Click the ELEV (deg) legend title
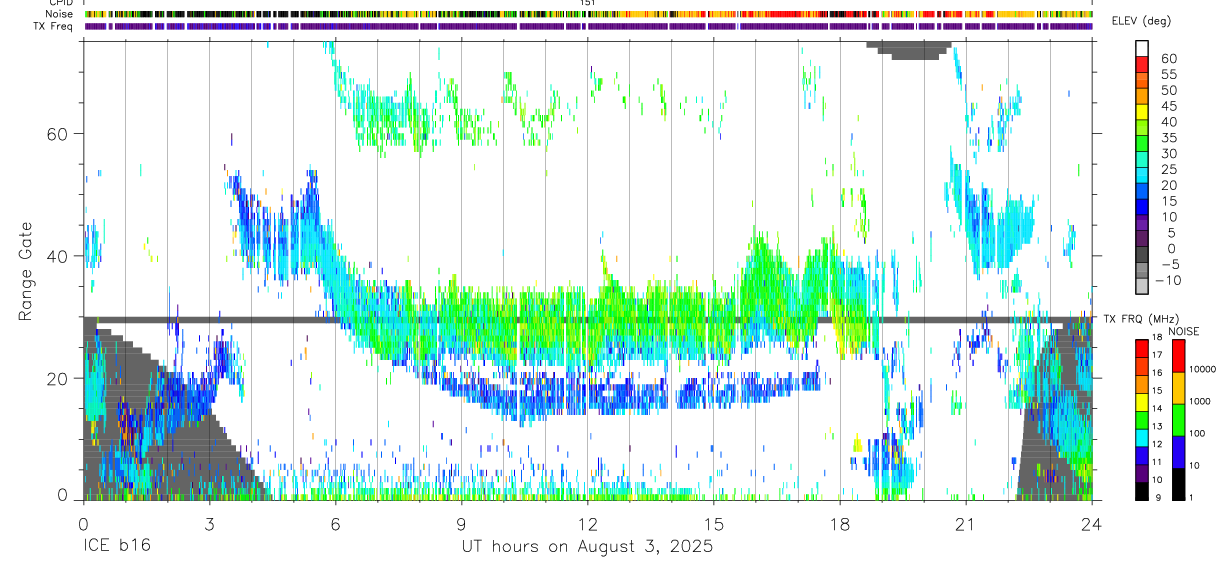Image resolution: width=1228 pixels, height=567 pixels. pos(1141,21)
